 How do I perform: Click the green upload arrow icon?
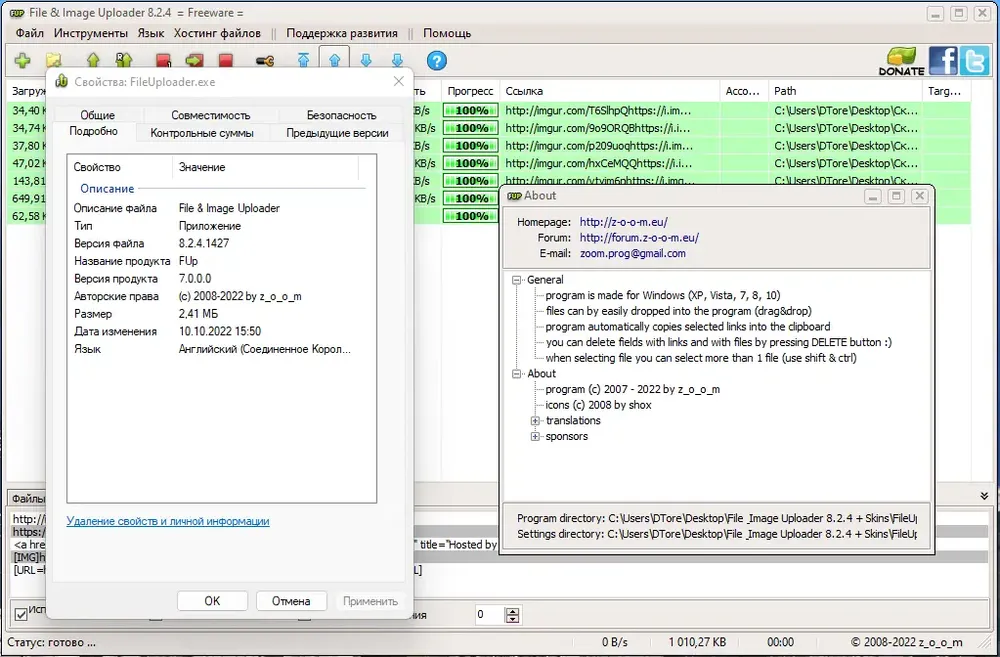[x=93, y=61]
